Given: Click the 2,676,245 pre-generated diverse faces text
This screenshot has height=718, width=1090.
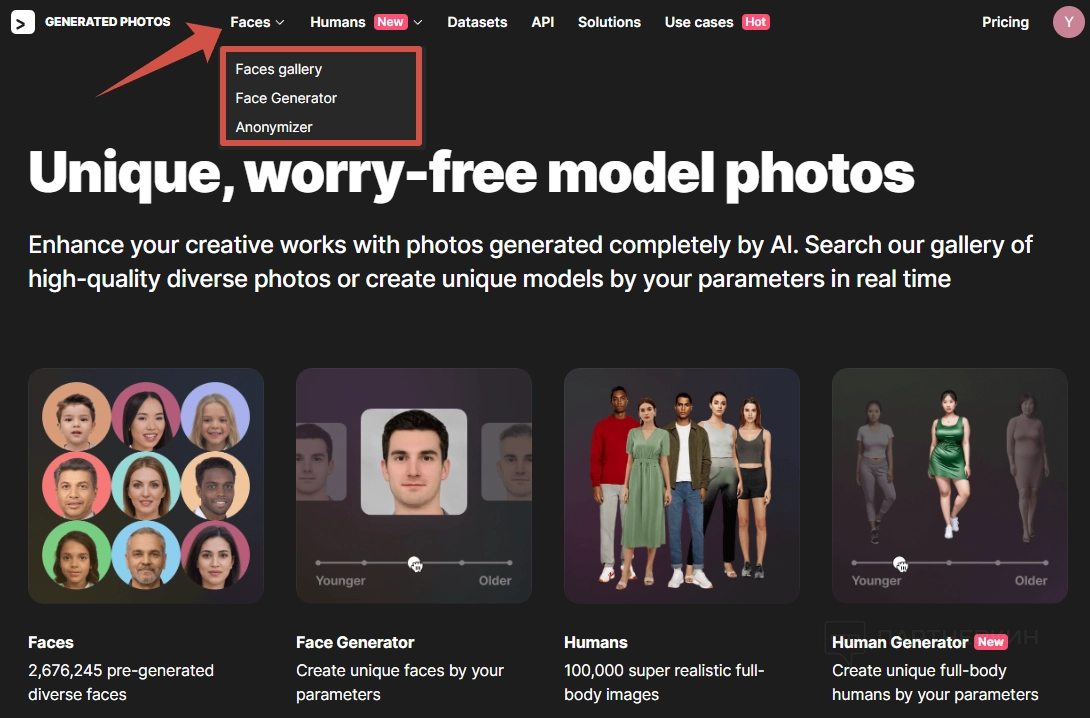Looking at the screenshot, I should (121, 682).
